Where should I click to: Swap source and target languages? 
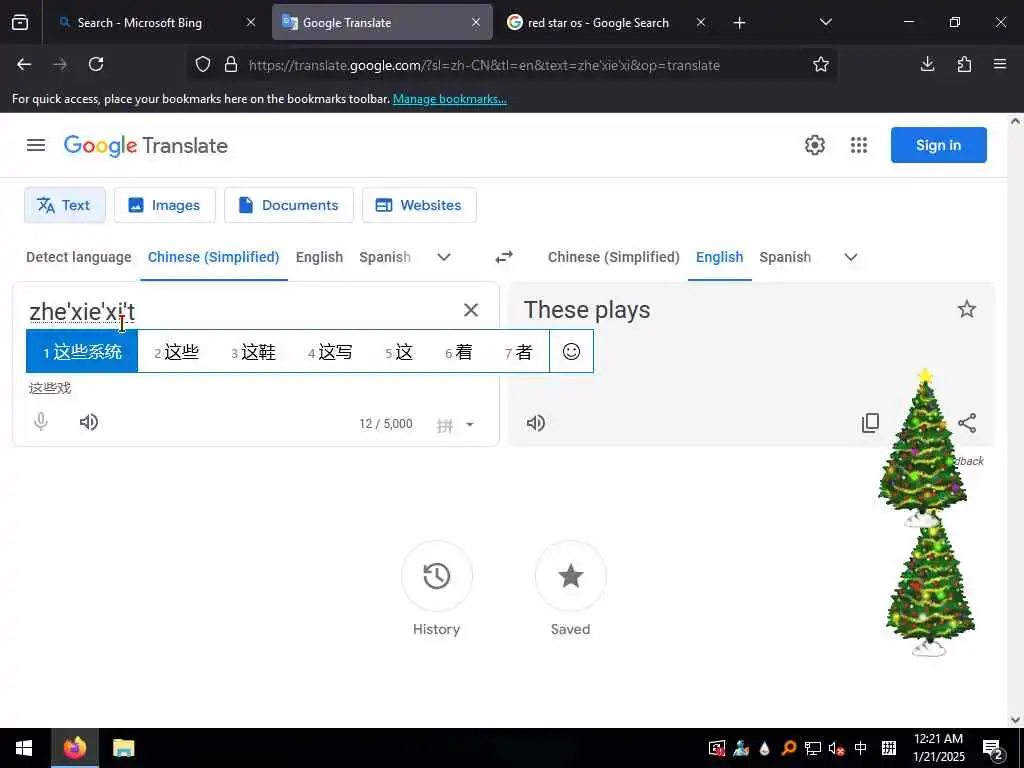pyautogui.click(x=504, y=257)
